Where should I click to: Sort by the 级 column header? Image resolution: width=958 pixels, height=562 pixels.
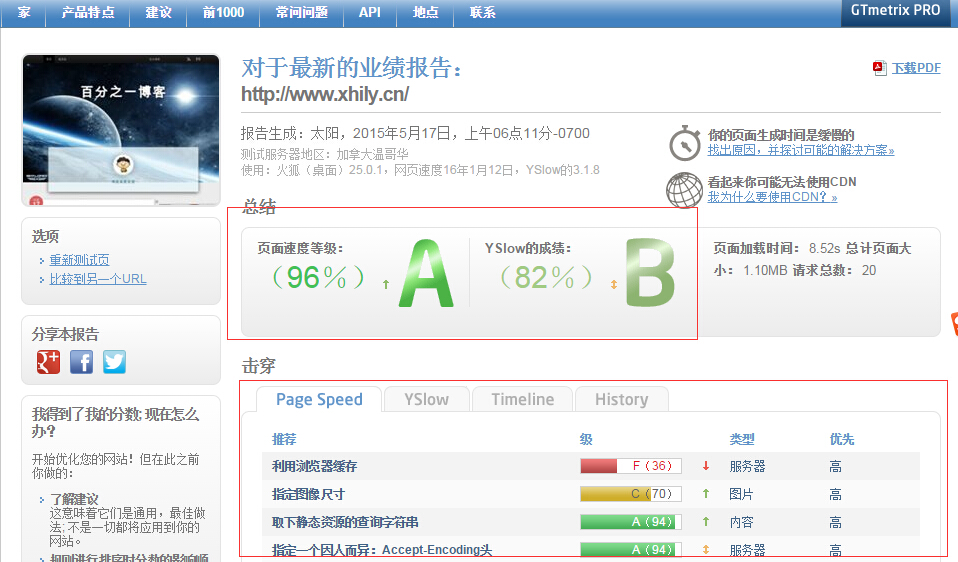[586, 439]
